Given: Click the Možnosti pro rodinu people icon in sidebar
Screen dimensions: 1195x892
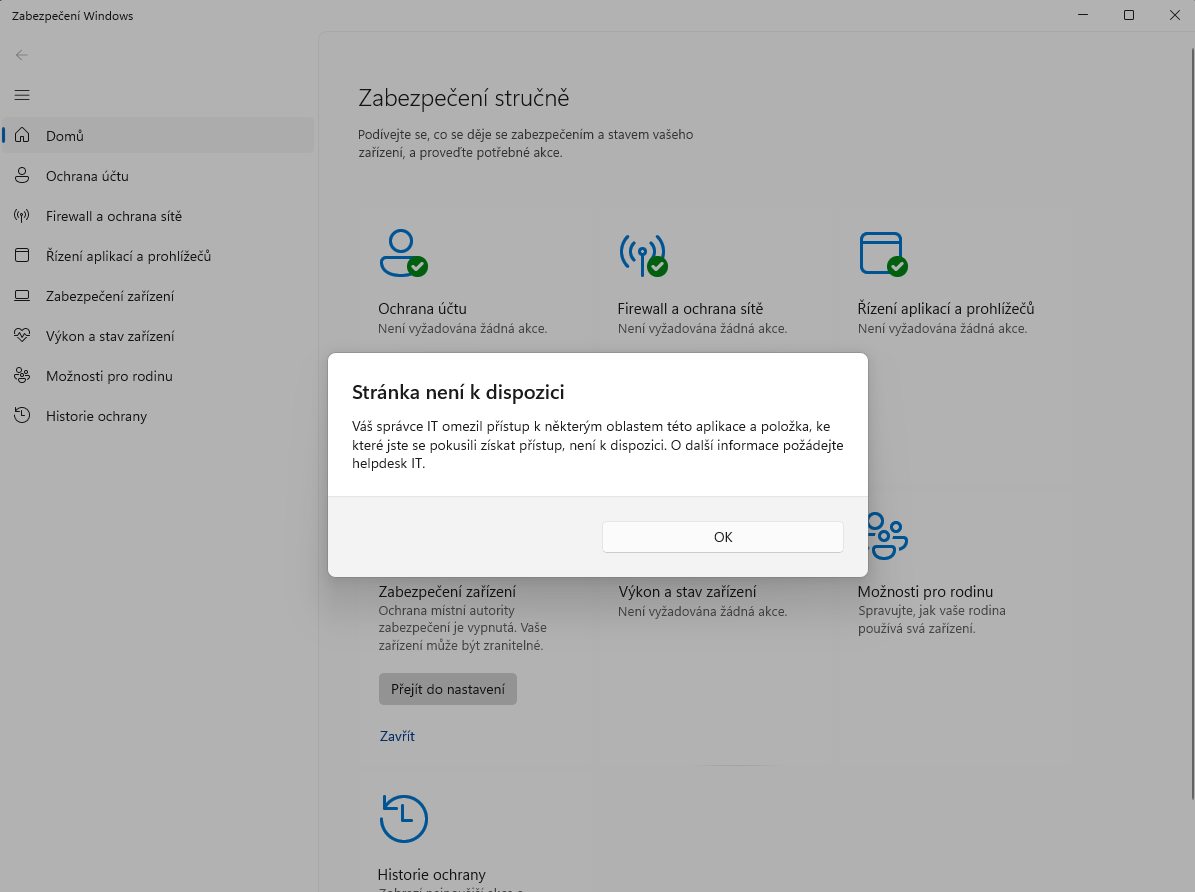Looking at the screenshot, I should [22, 375].
